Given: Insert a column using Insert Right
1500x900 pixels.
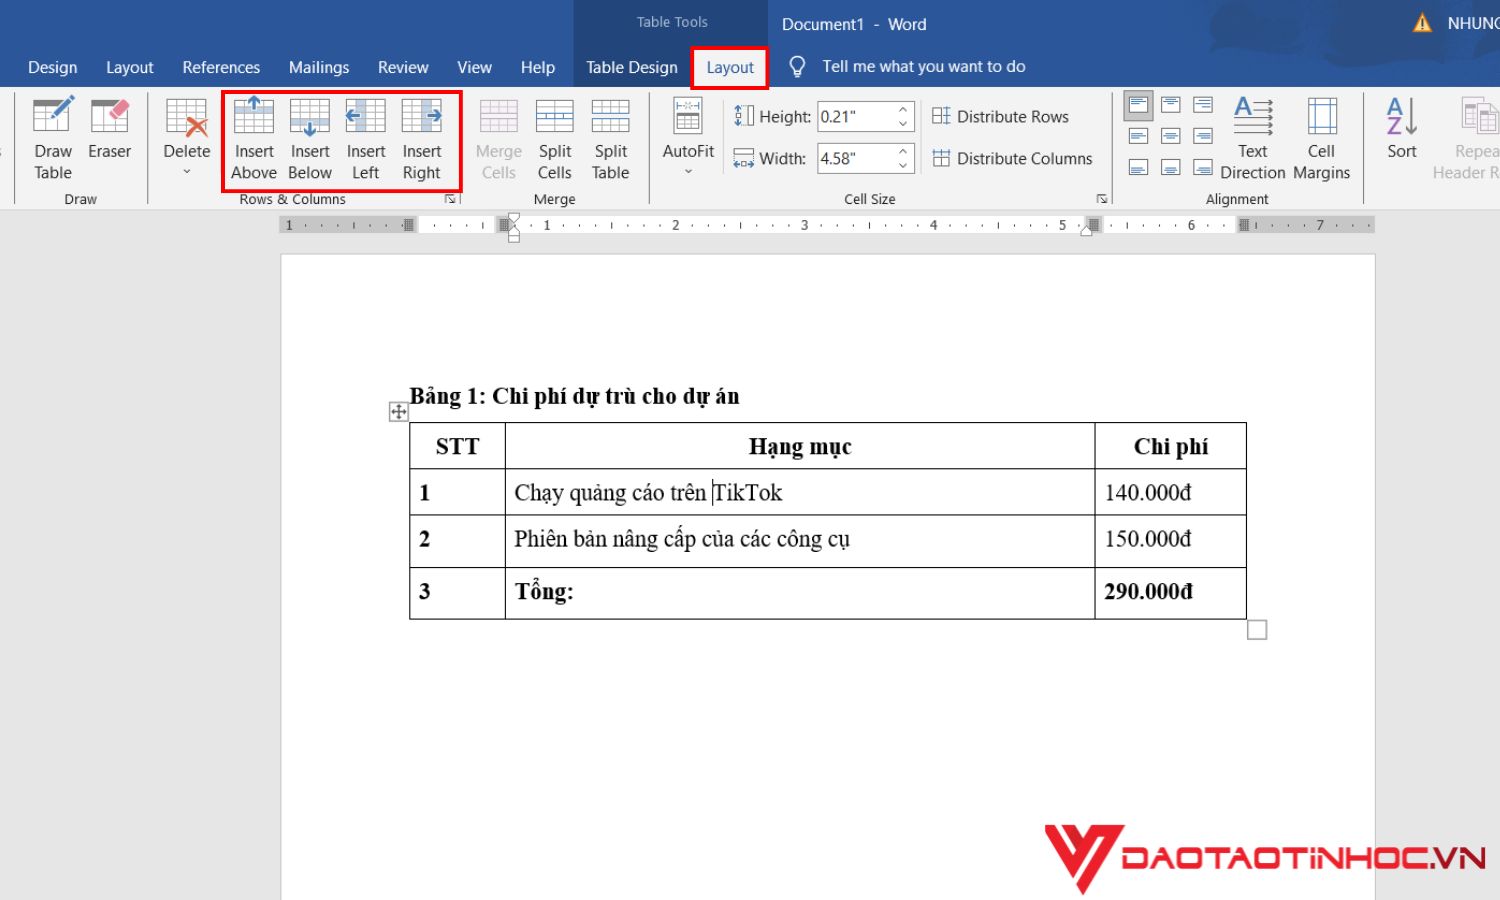Looking at the screenshot, I should [421, 138].
